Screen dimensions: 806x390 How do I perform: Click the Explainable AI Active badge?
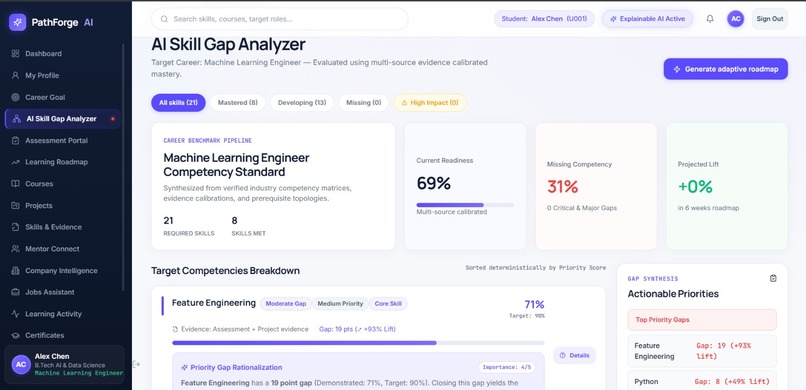(x=647, y=19)
